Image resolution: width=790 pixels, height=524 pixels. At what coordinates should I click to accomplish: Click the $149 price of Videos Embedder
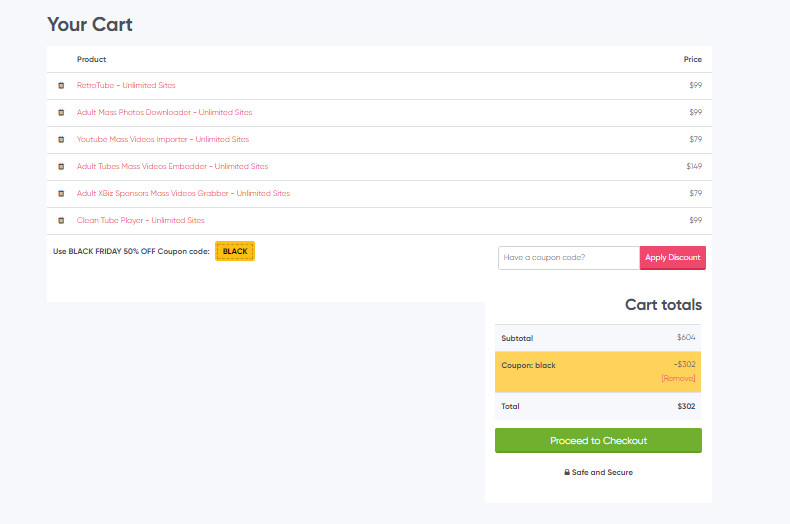pyautogui.click(x=694, y=166)
